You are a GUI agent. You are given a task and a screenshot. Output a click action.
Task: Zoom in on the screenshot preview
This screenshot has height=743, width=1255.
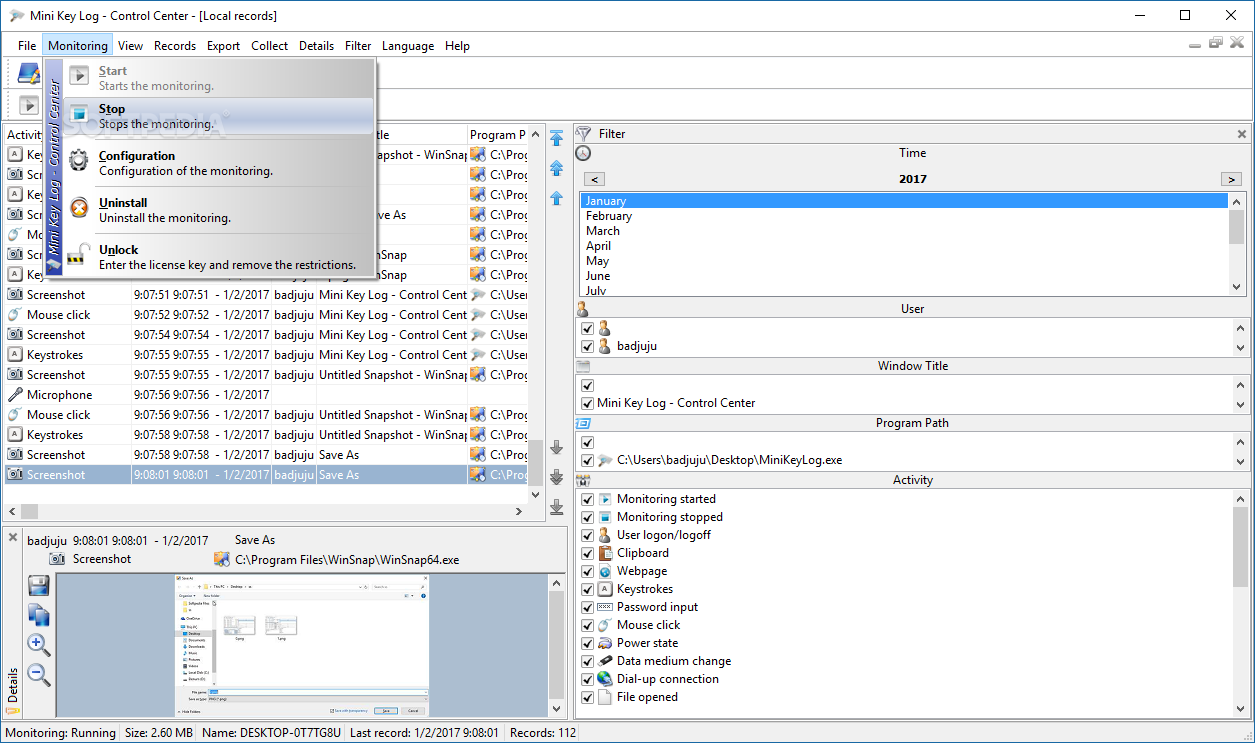(39, 644)
